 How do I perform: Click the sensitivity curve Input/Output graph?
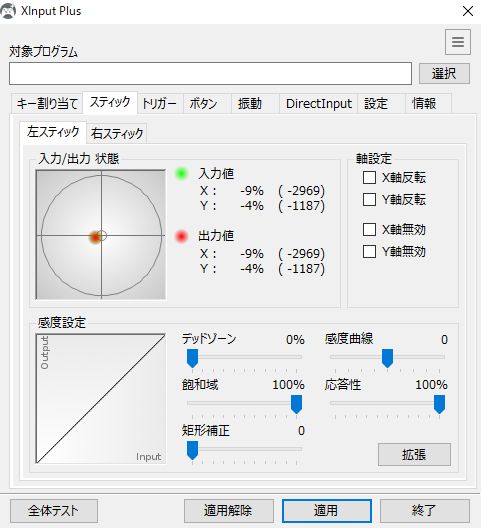[x=101, y=399]
